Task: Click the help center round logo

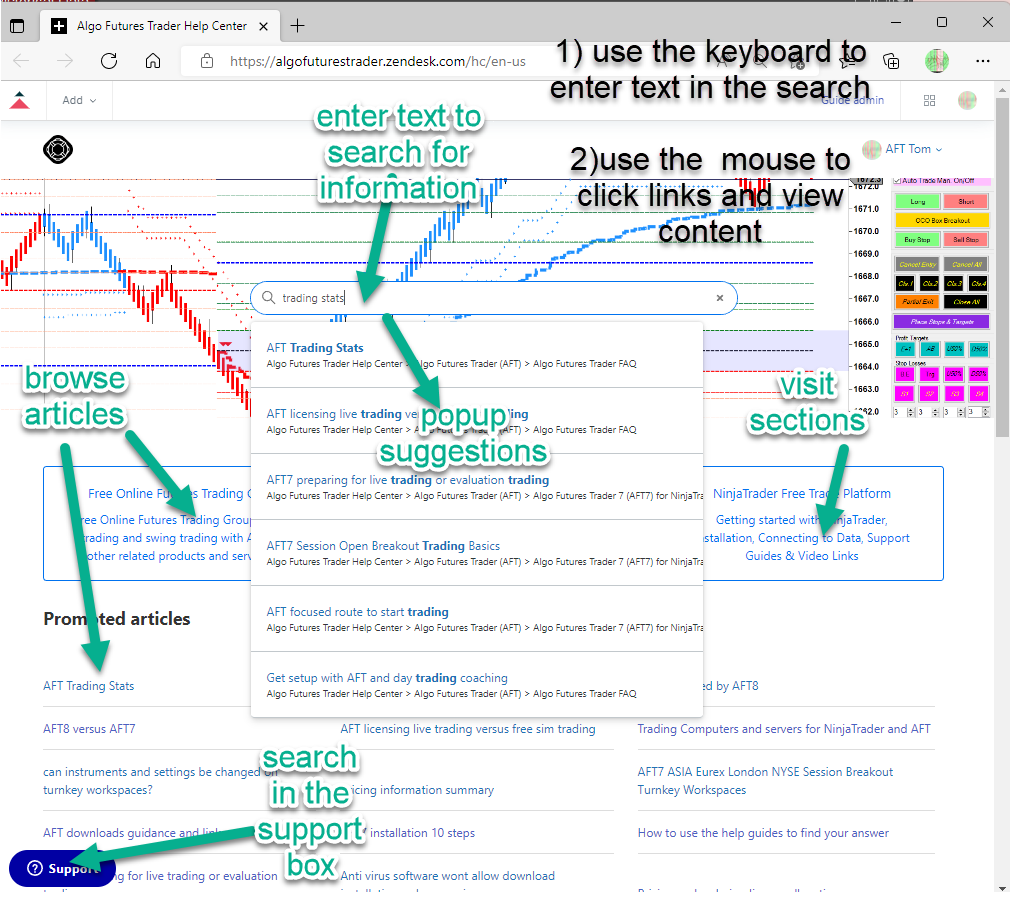Action: point(58,149)
